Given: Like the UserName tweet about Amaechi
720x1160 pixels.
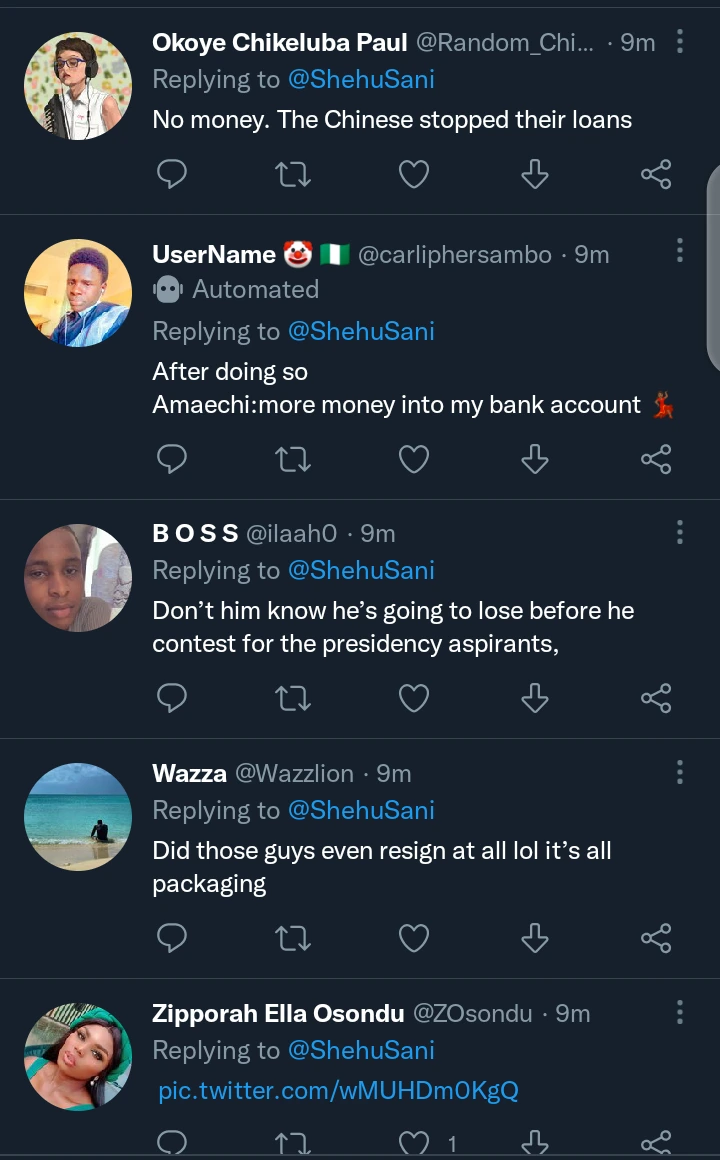Looking at the screenshot, I should 414,460.
